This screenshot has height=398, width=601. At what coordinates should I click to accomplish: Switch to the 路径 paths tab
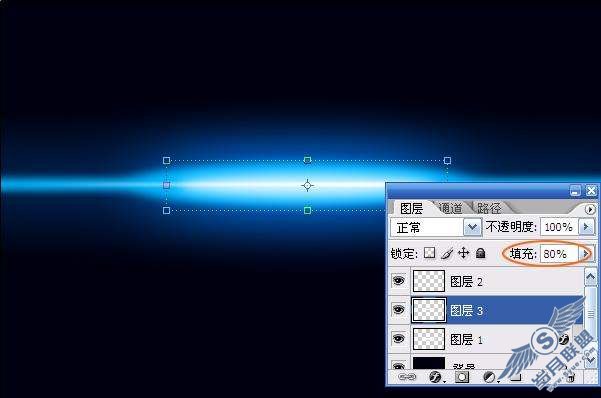[489, 208]
